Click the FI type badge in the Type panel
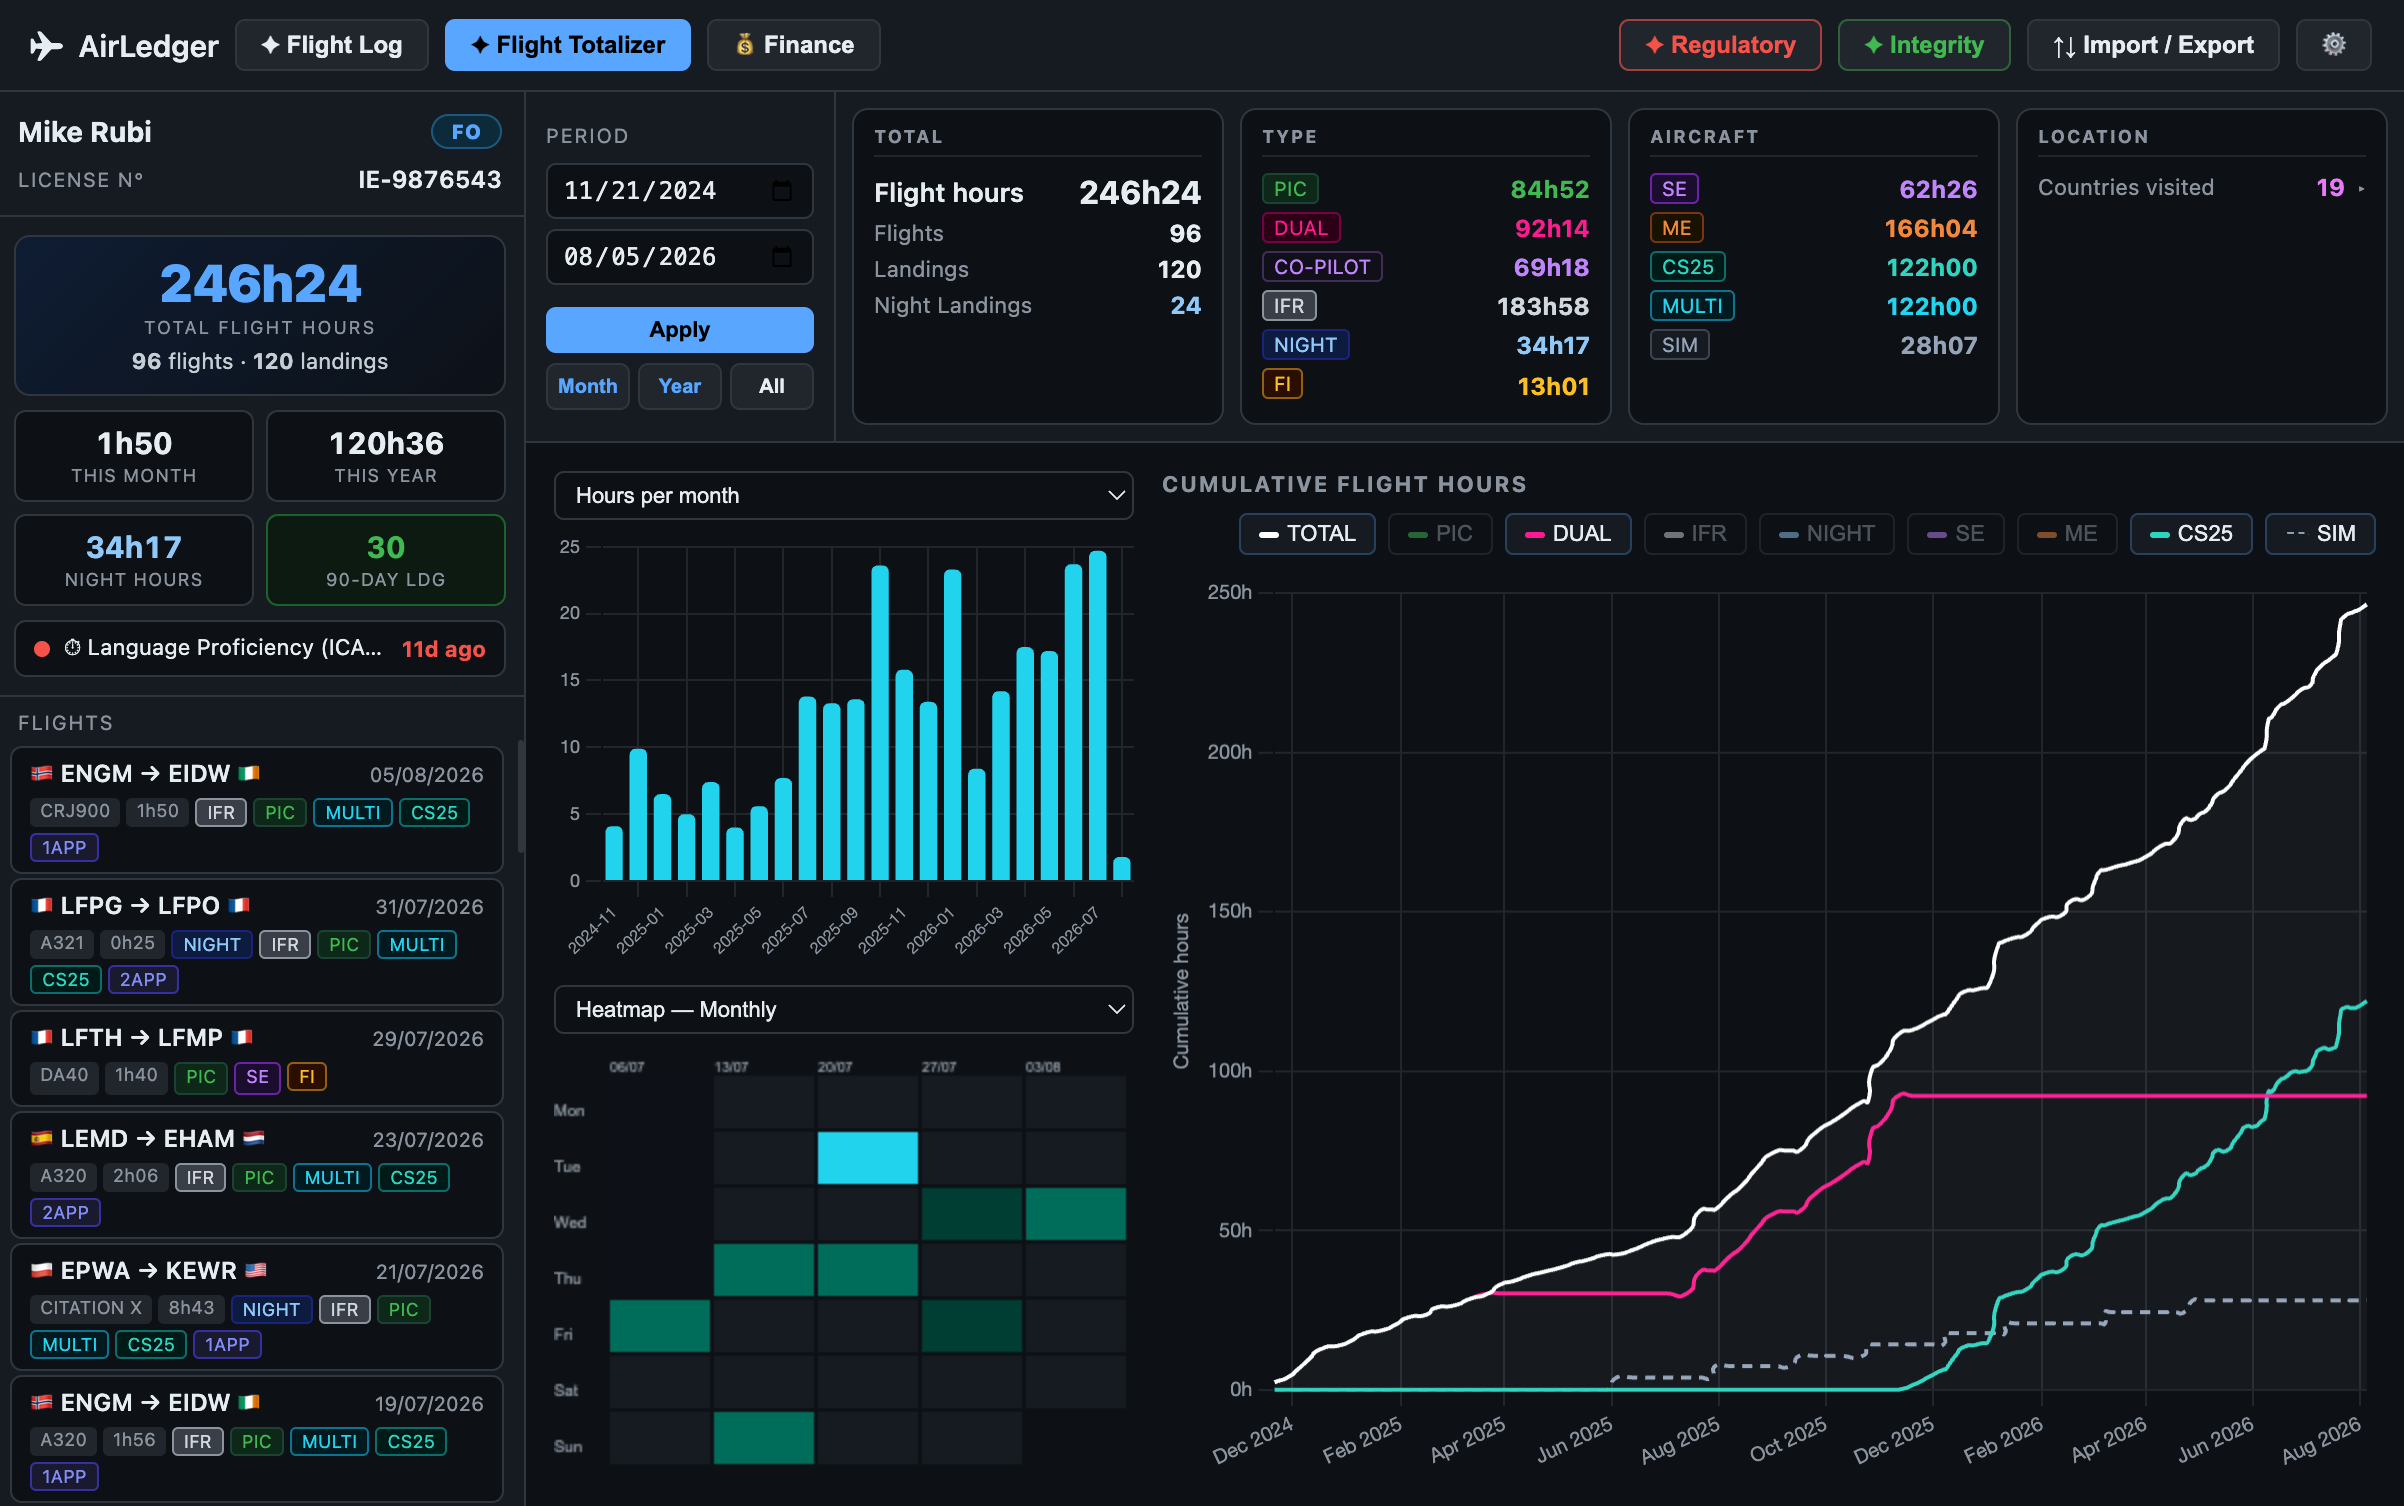 pos(1282,384)
